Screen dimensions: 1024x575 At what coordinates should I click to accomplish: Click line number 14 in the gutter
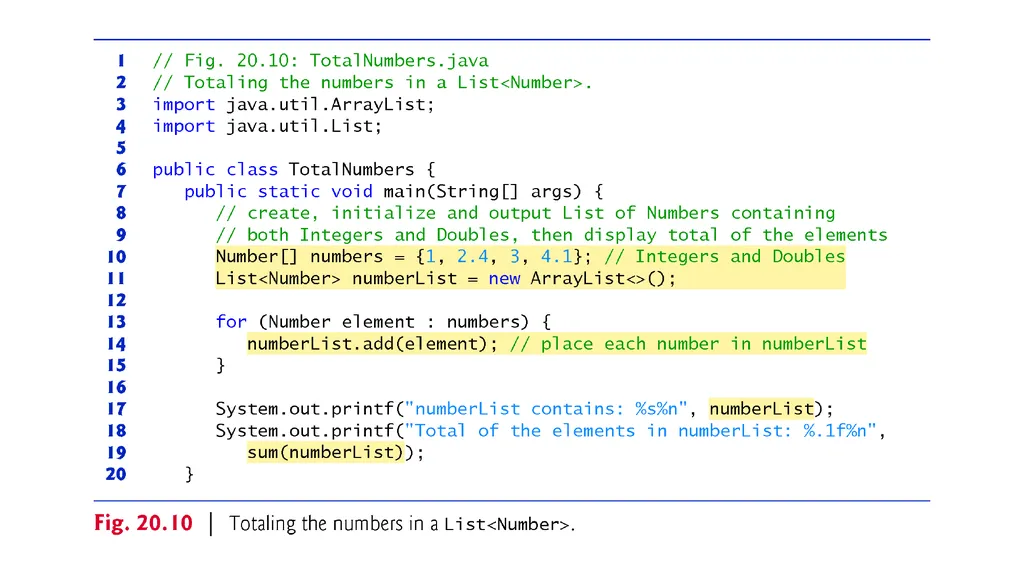(x=116, y=344)
